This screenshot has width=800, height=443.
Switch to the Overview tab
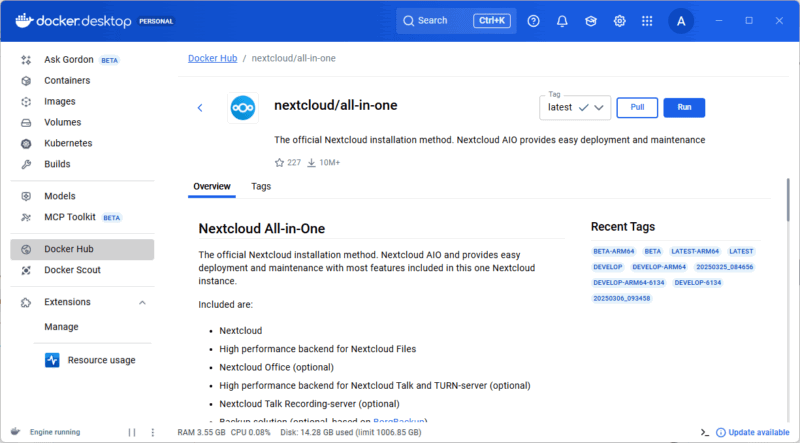pos(212,186)
